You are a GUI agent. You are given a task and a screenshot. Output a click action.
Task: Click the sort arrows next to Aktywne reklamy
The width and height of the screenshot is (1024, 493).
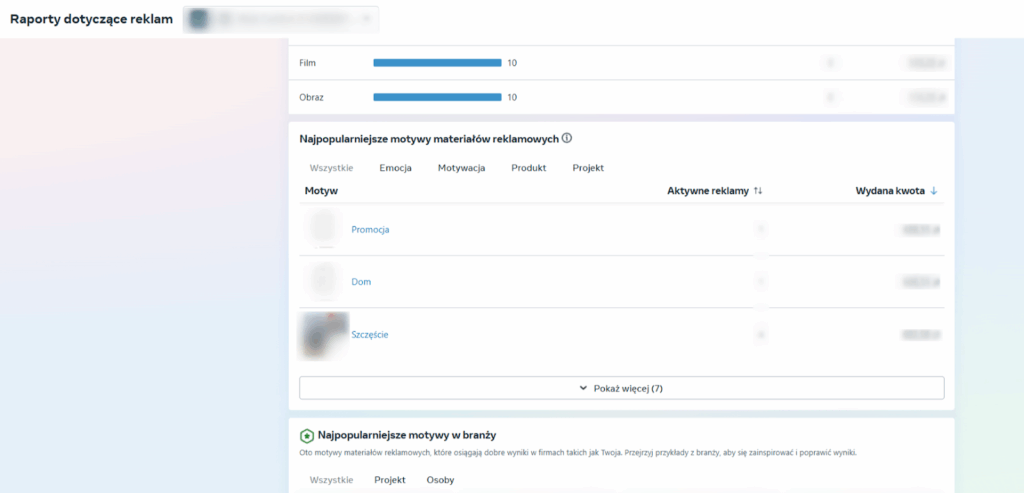(x=758, y=190)
